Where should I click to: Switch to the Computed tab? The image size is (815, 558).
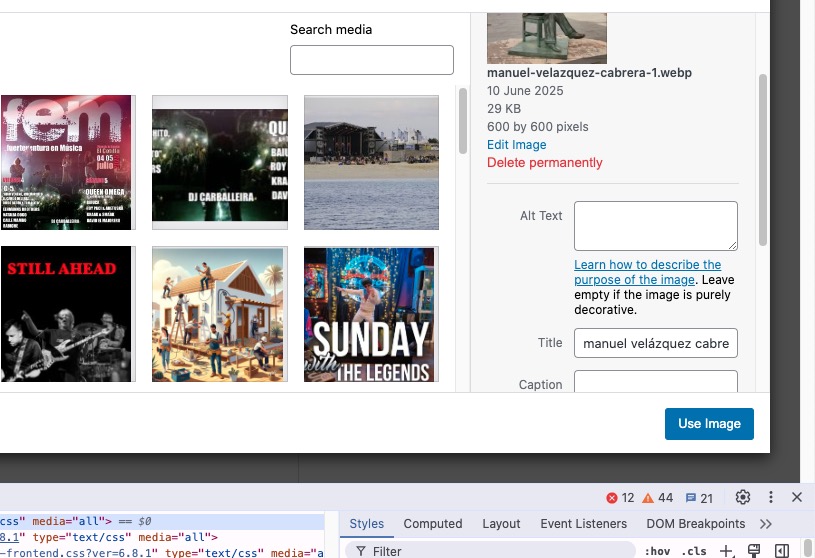(432, 523)
